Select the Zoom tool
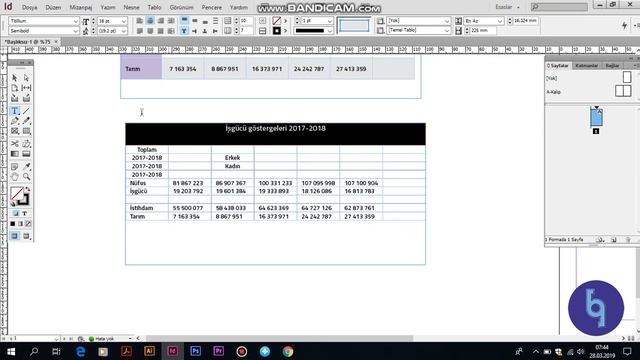The height and width of the screenshot is (360, 640). pos(26,177)
